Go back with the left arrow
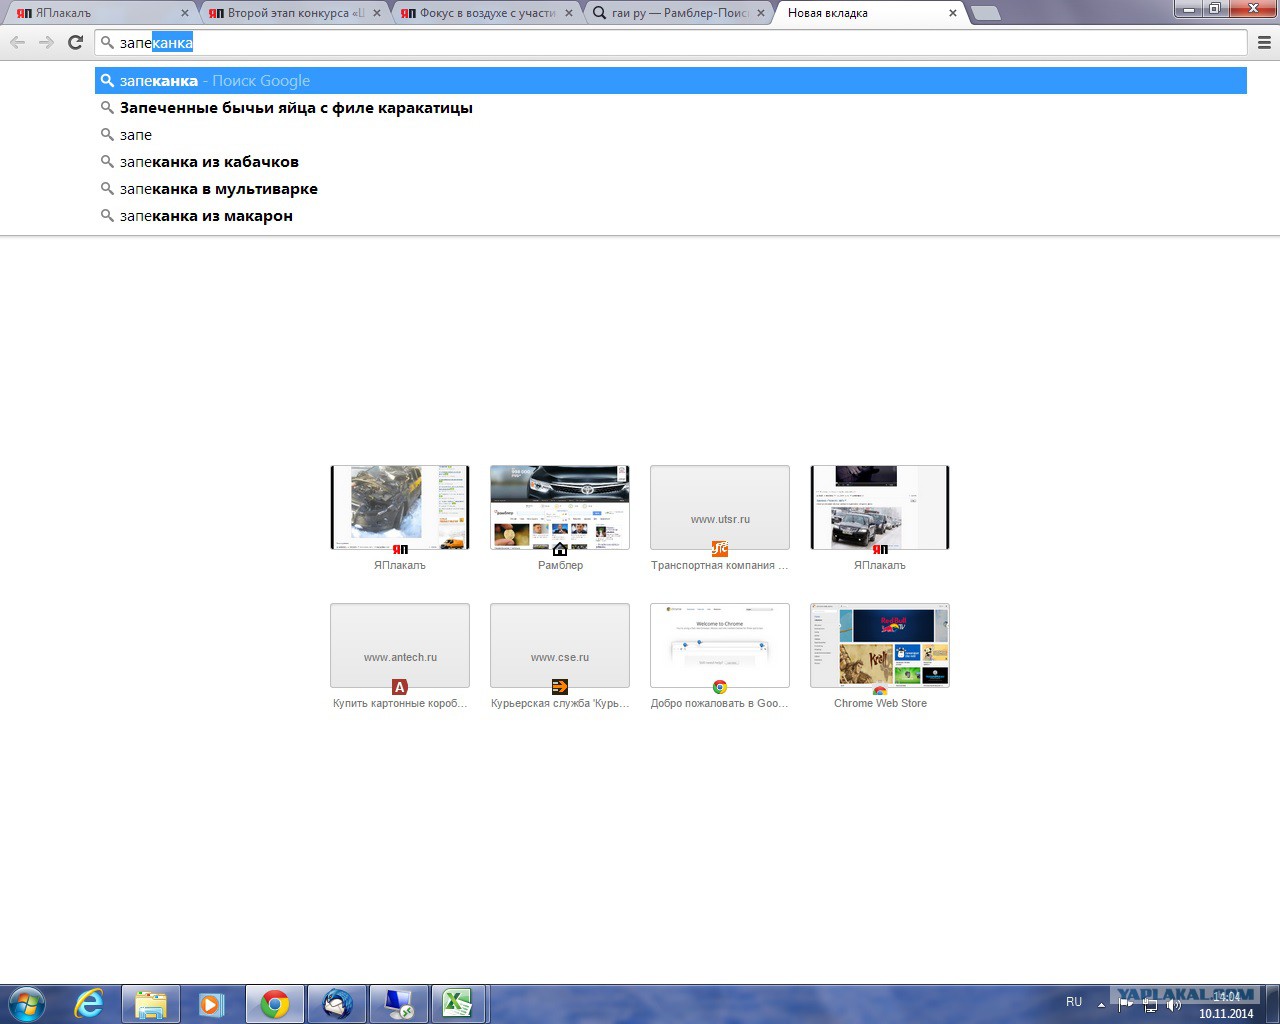This screenshot has height=1024, width=1280. click(17, 42)
